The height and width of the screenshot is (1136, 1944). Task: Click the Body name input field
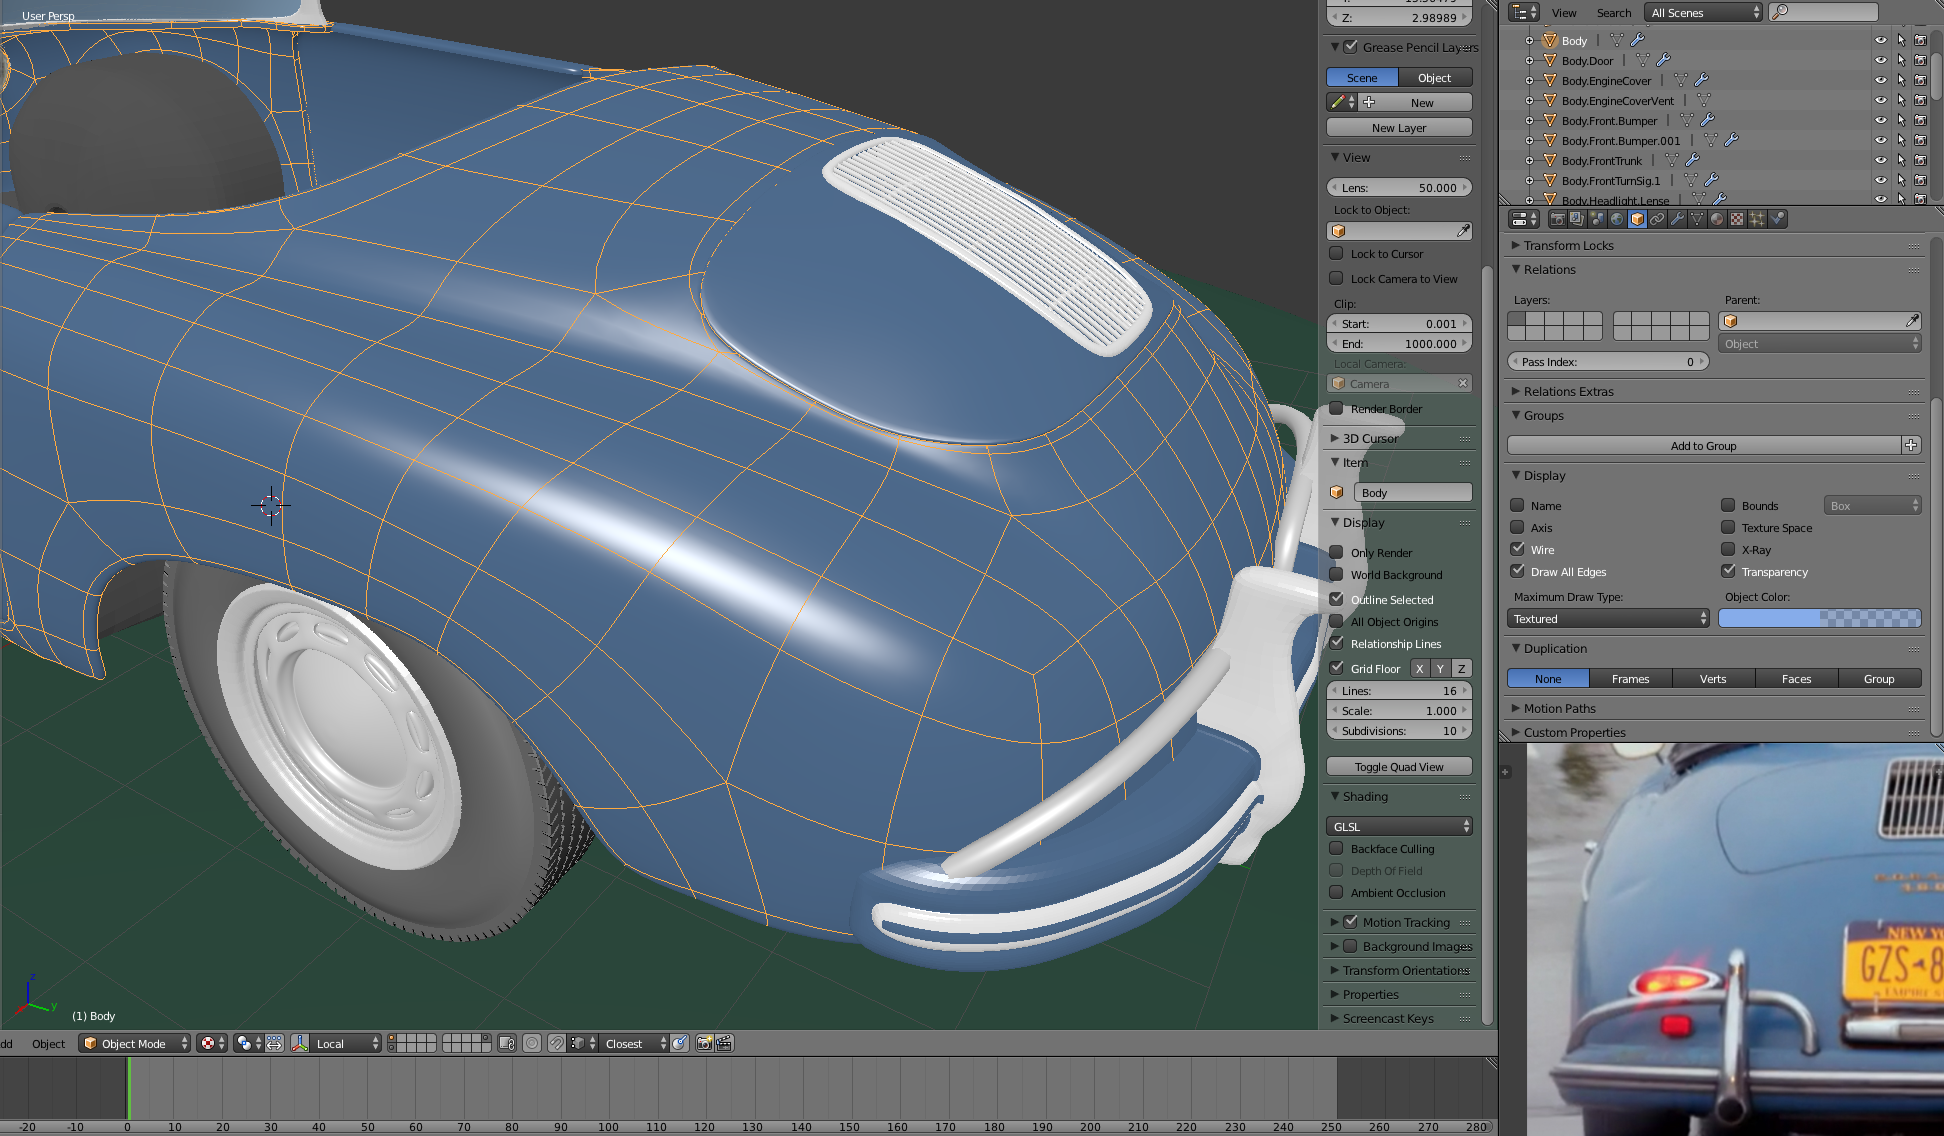click(x=1412, y=493)
